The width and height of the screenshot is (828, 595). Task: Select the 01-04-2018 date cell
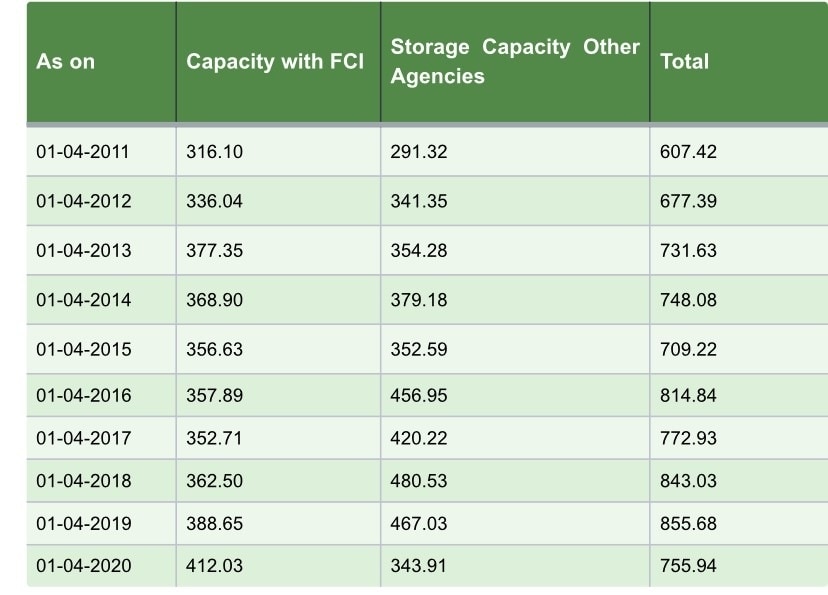tap(83, 481)
